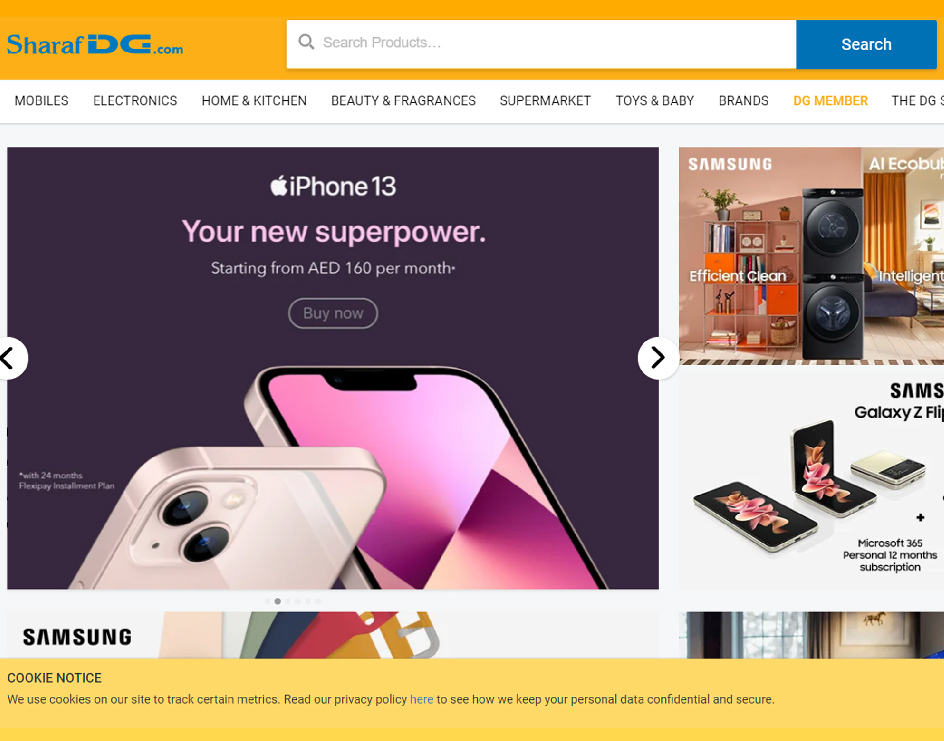The image size is (944, 741).
Task: Select the second carousel pagination dot
Action: click(x=278, y=601)
